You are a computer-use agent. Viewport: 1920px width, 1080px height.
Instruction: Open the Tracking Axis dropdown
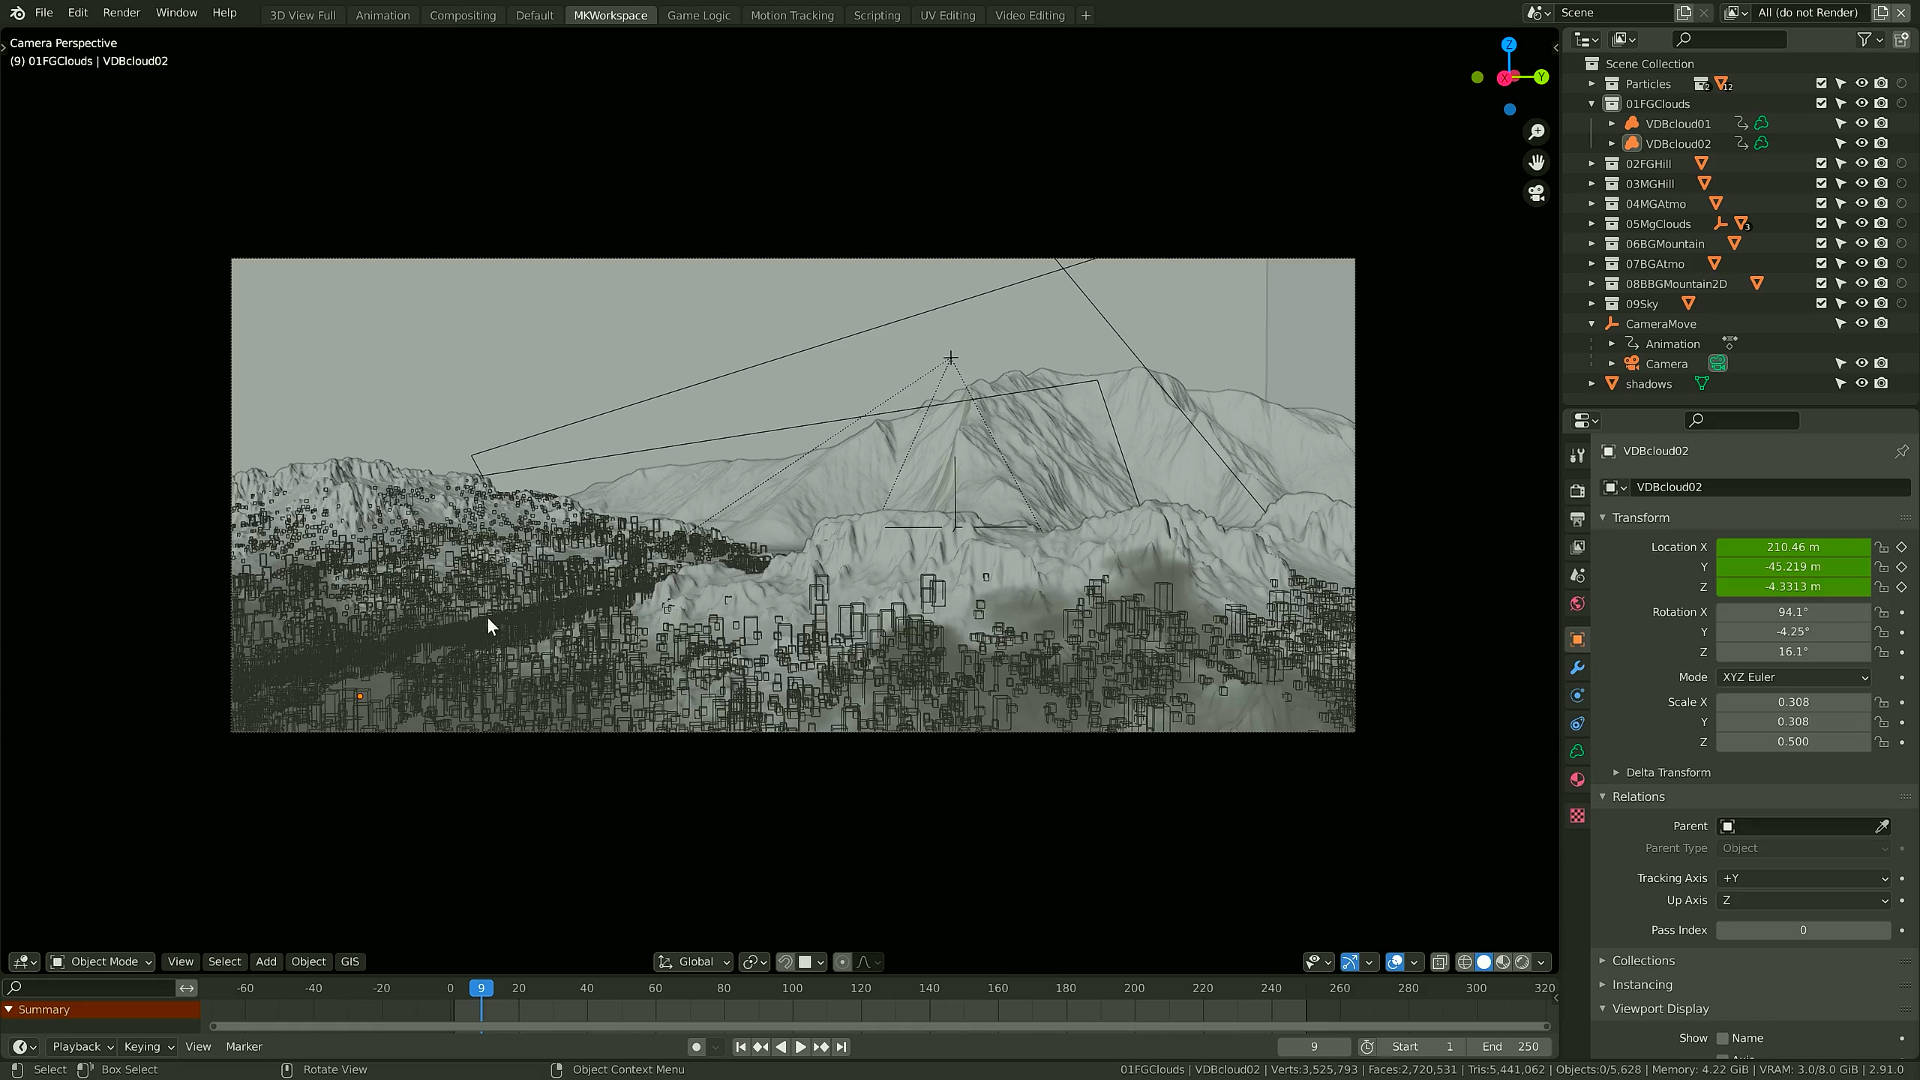point(1804,878)
